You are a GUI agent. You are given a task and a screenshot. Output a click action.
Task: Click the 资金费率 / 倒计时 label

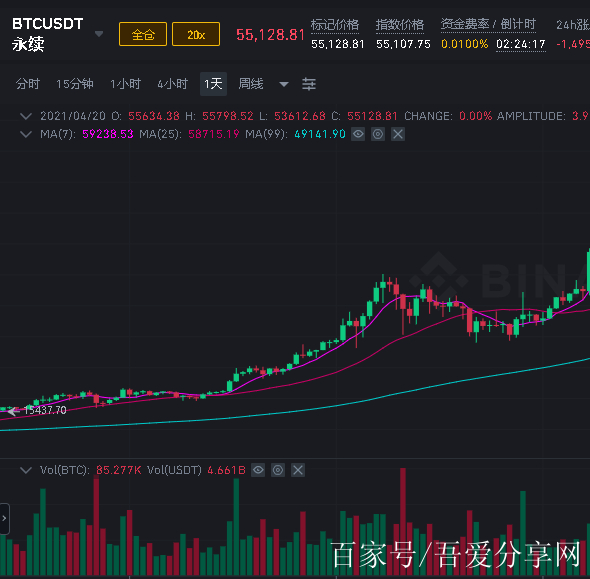click(488, 24)
